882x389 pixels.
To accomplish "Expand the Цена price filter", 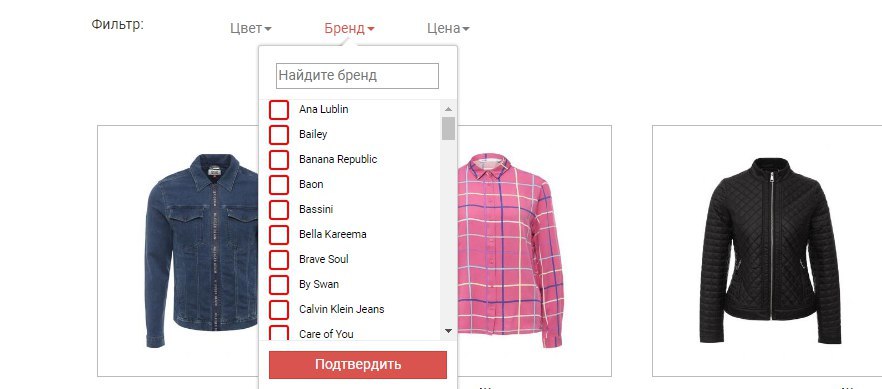I will click(x=448, y=28).
